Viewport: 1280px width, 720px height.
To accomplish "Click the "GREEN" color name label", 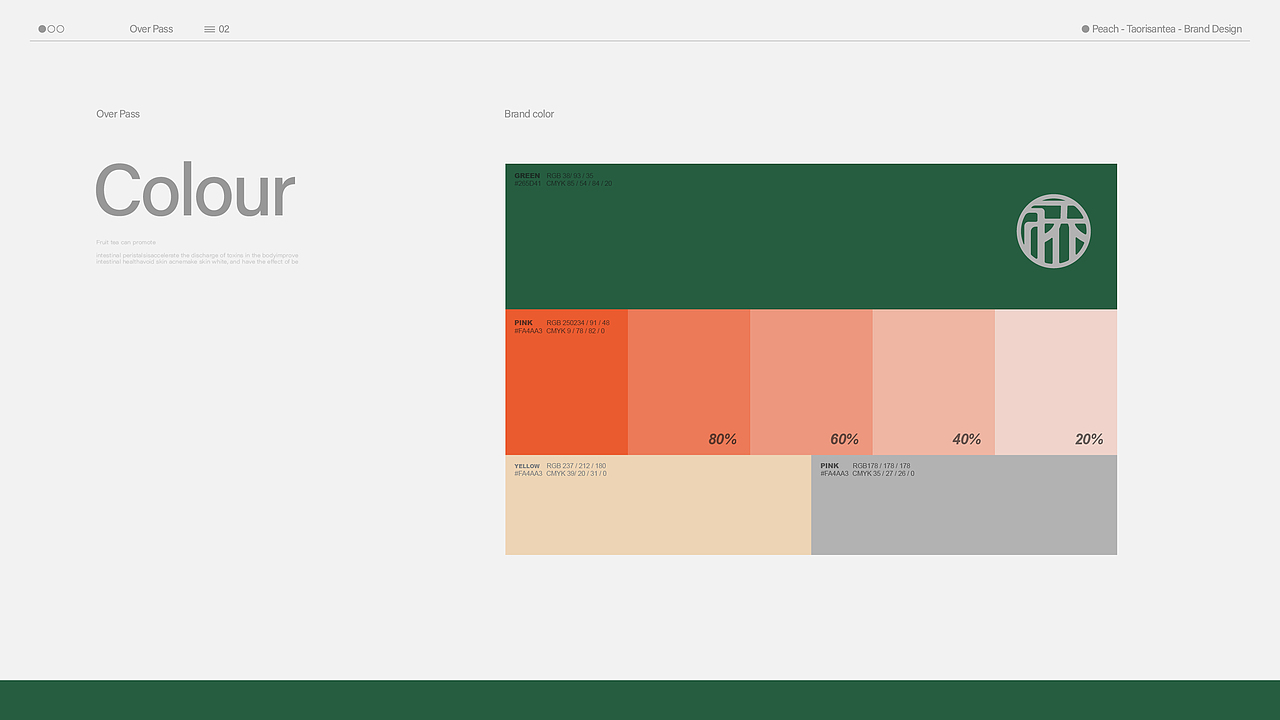I will (x=527, y=176).
